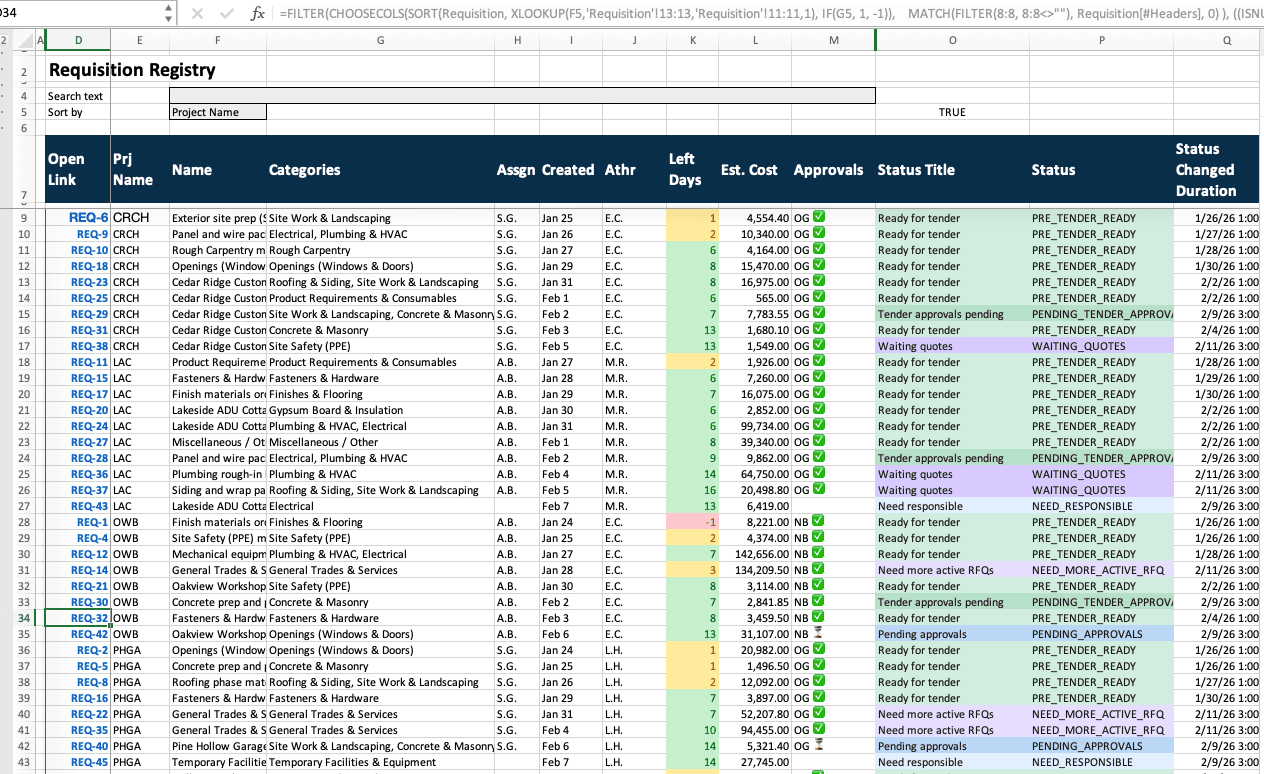1264x774 pixels.
Task: Select the TRUE sort-direction cell
Action: tap(951, 112)
